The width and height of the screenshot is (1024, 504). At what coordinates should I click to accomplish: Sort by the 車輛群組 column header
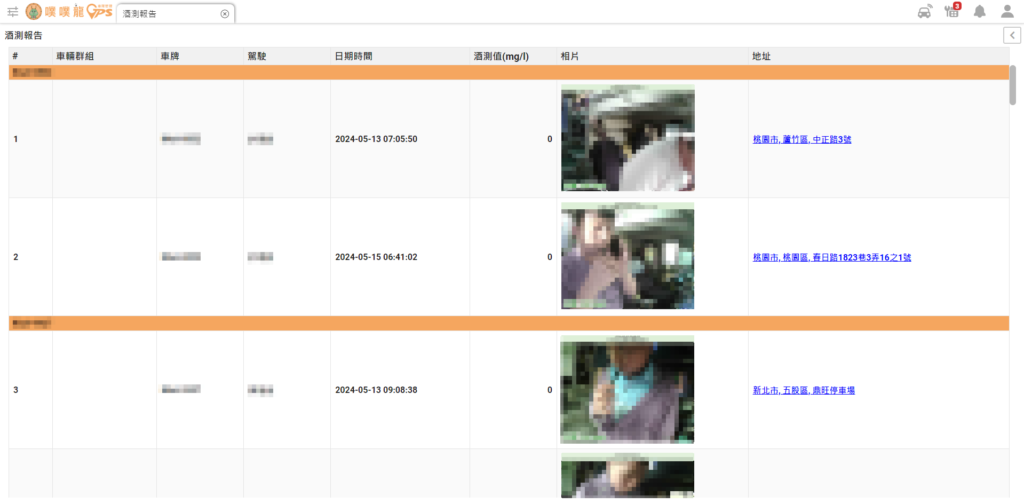click(x=104, y=56)
